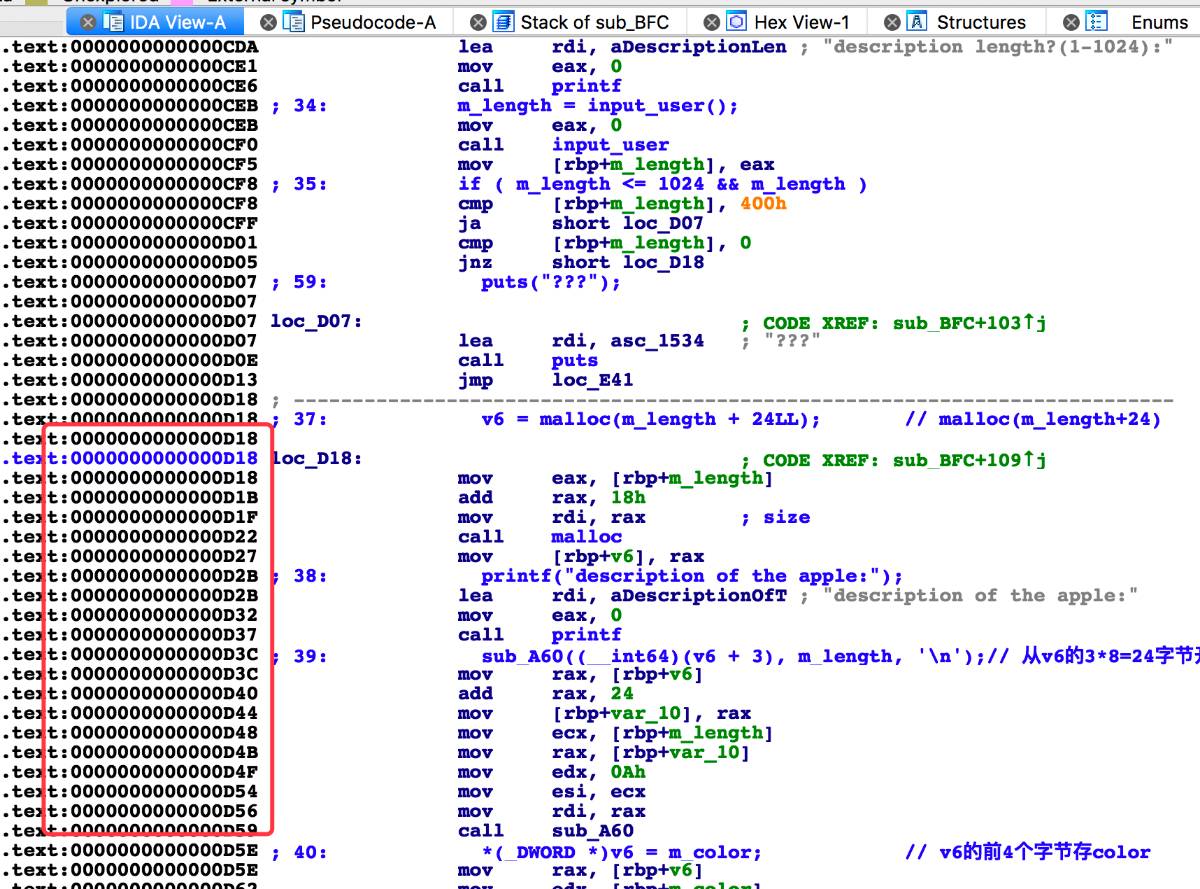Close the Hex View-1 tab
The image size is (1200, 889).
click(x=711, y=22)
